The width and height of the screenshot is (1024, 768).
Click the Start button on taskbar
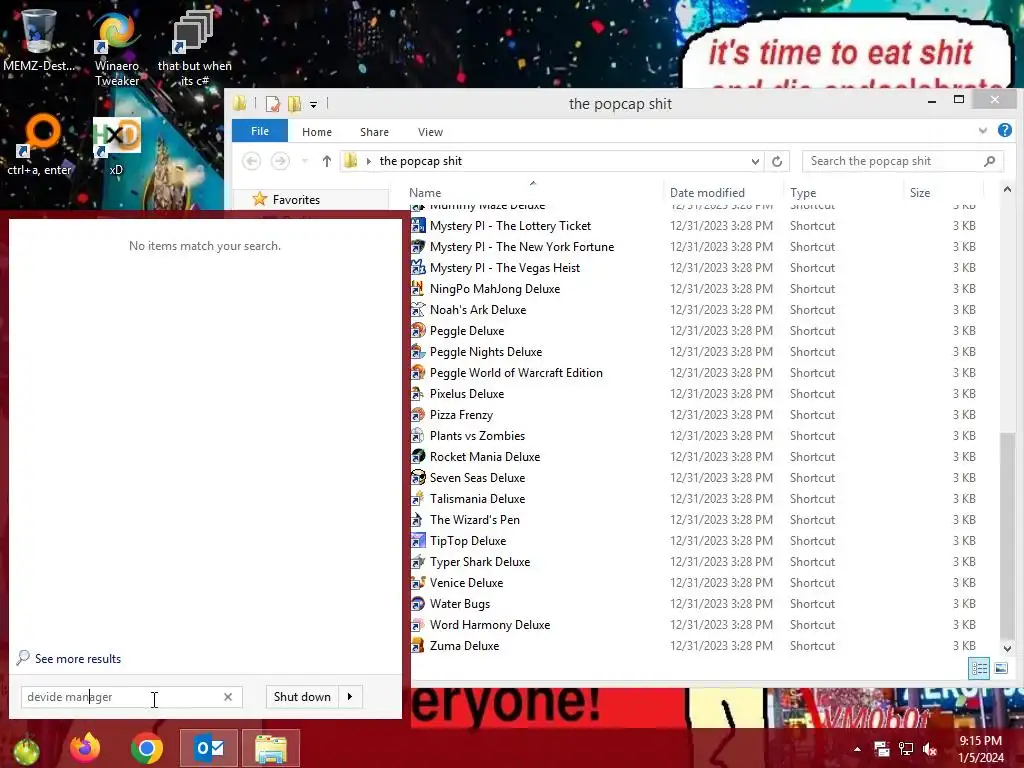coord(26,749)
